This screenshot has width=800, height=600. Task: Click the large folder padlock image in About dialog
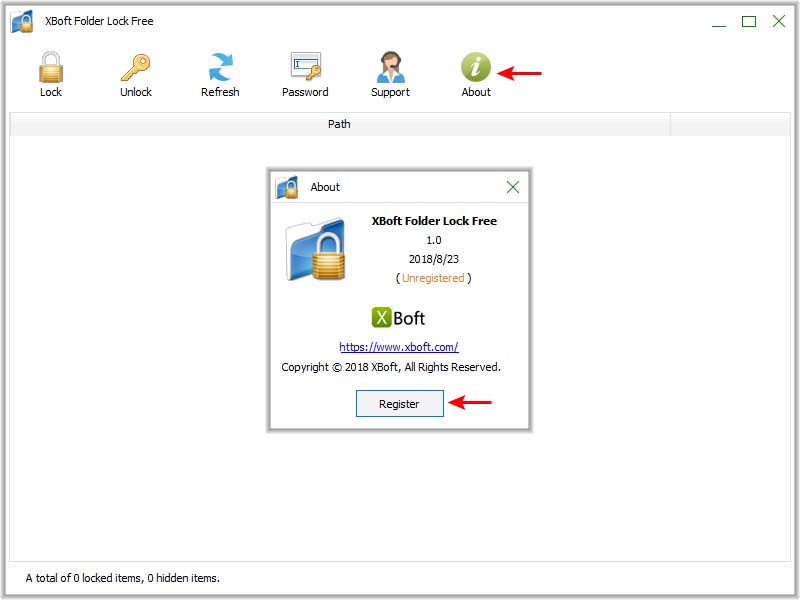coord(316,249)
